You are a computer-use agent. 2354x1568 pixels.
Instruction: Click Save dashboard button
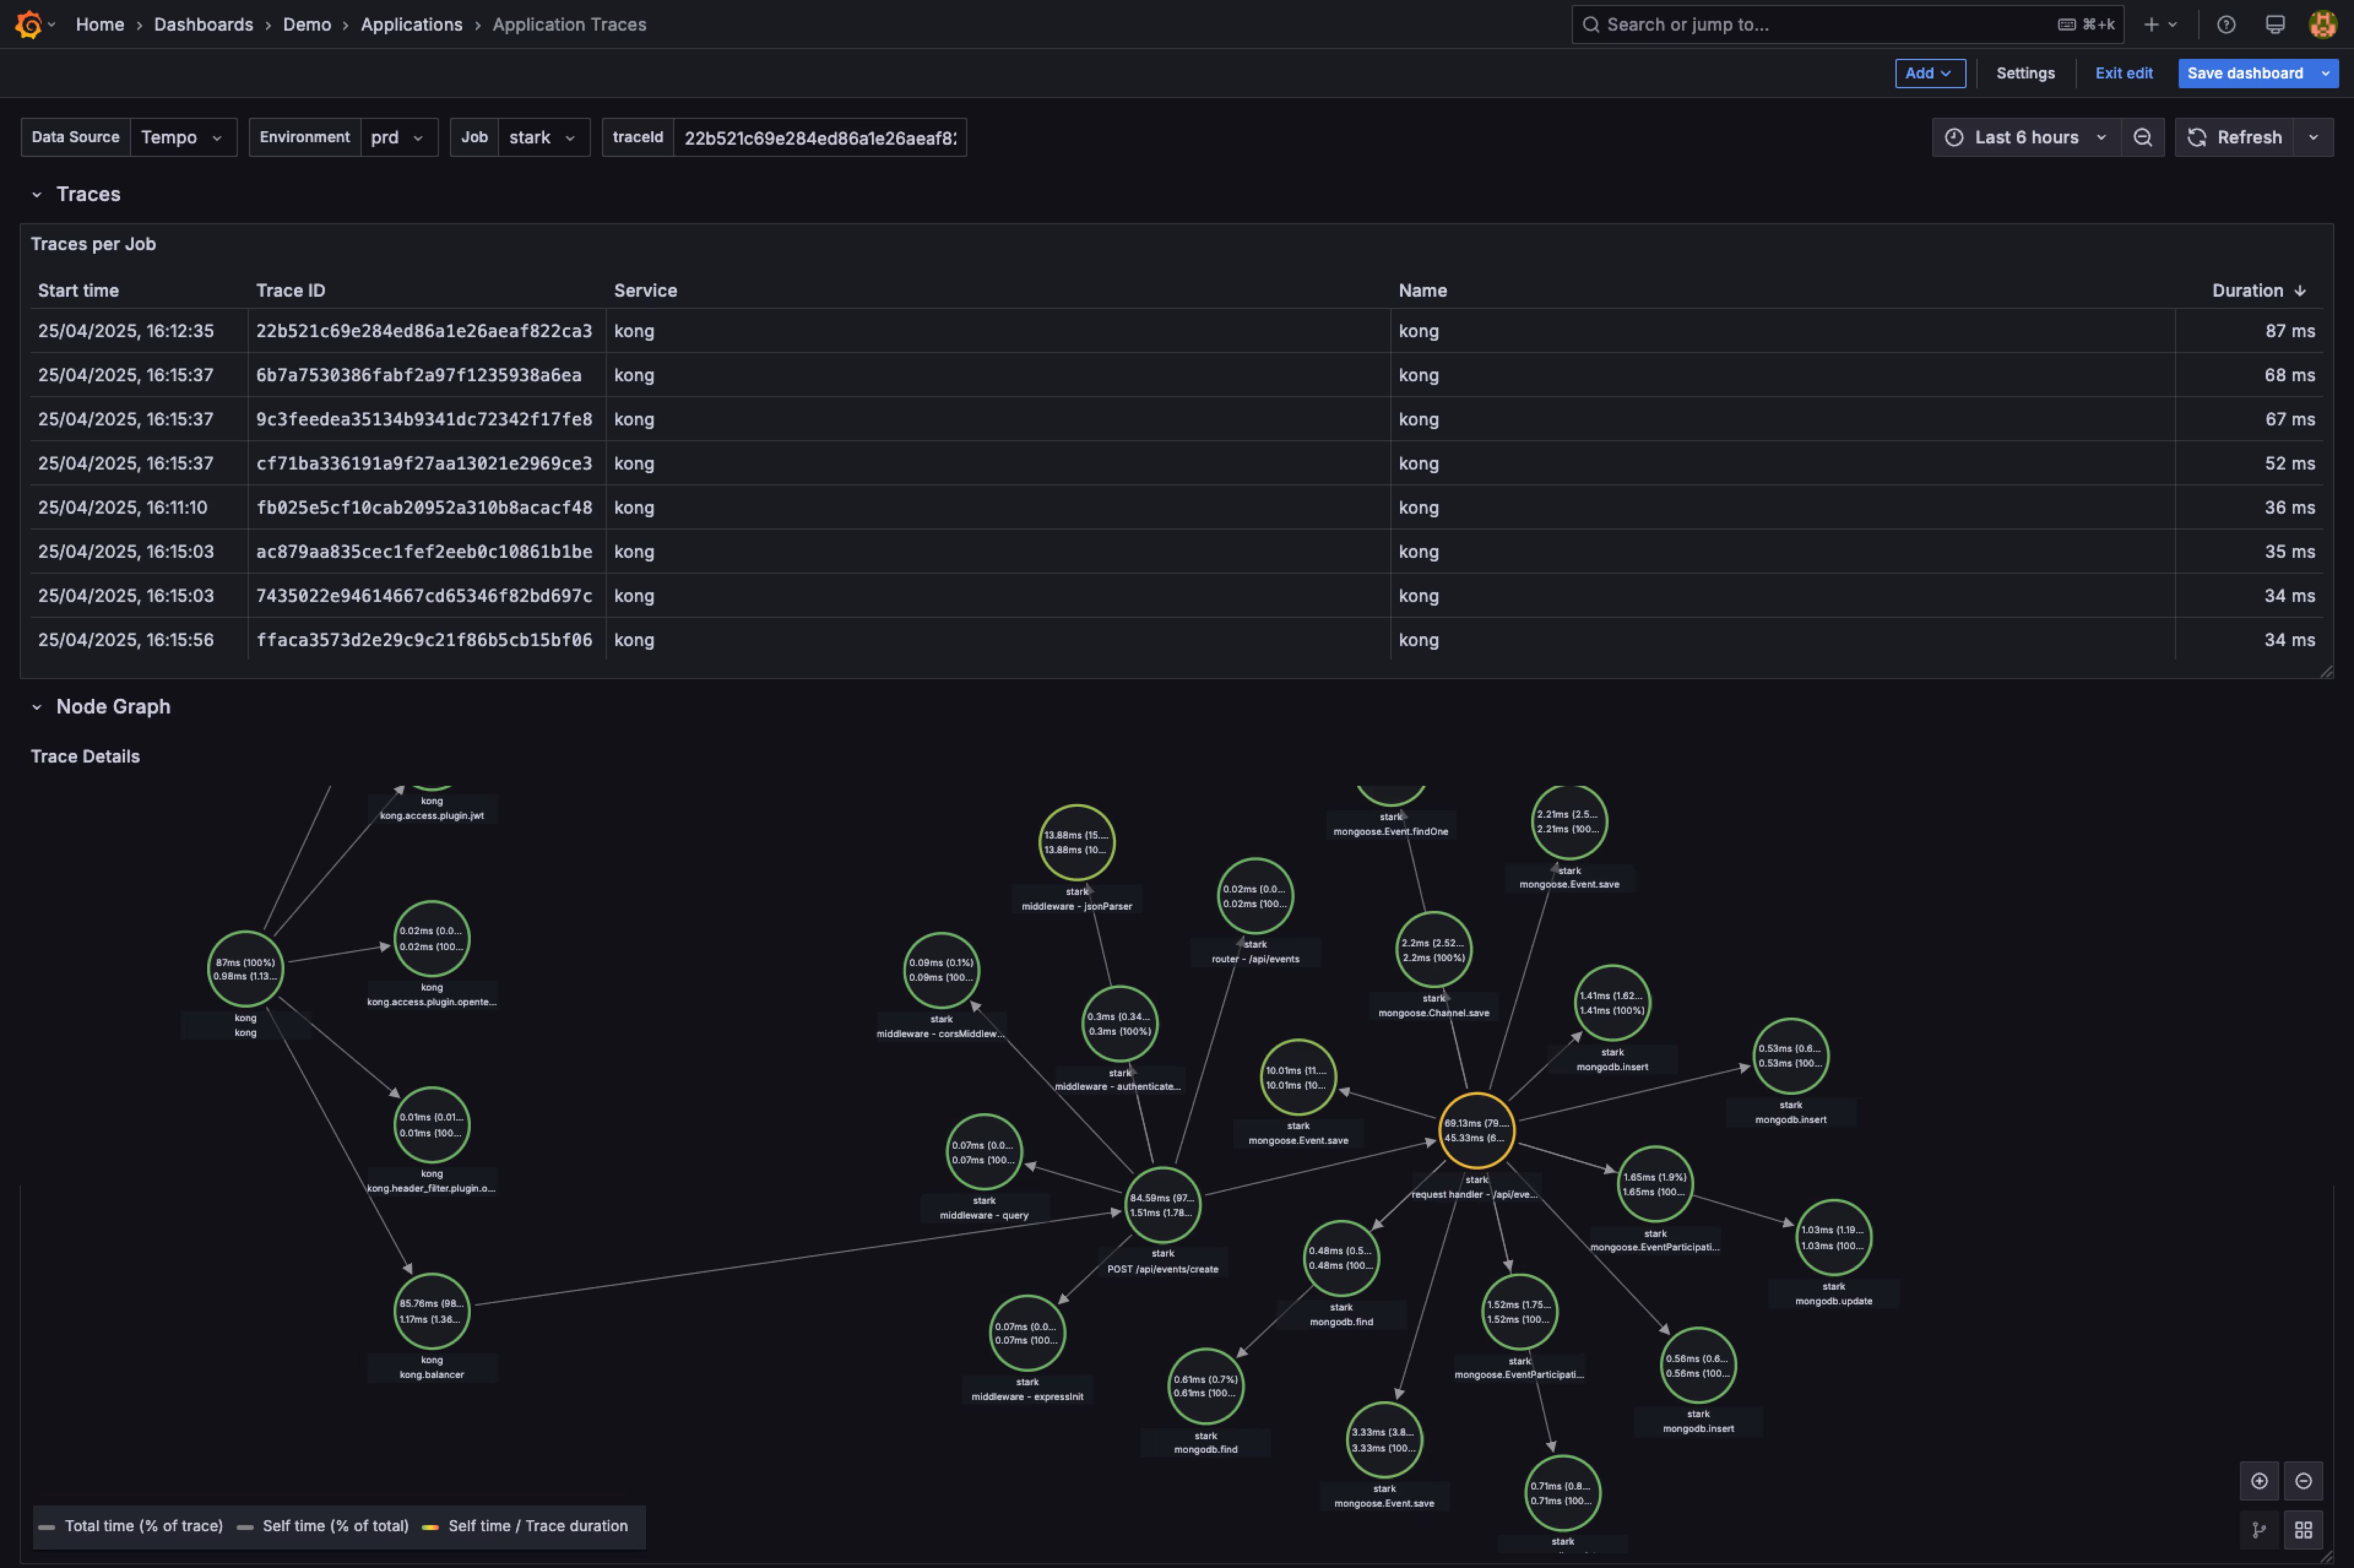pos(2245,73)
